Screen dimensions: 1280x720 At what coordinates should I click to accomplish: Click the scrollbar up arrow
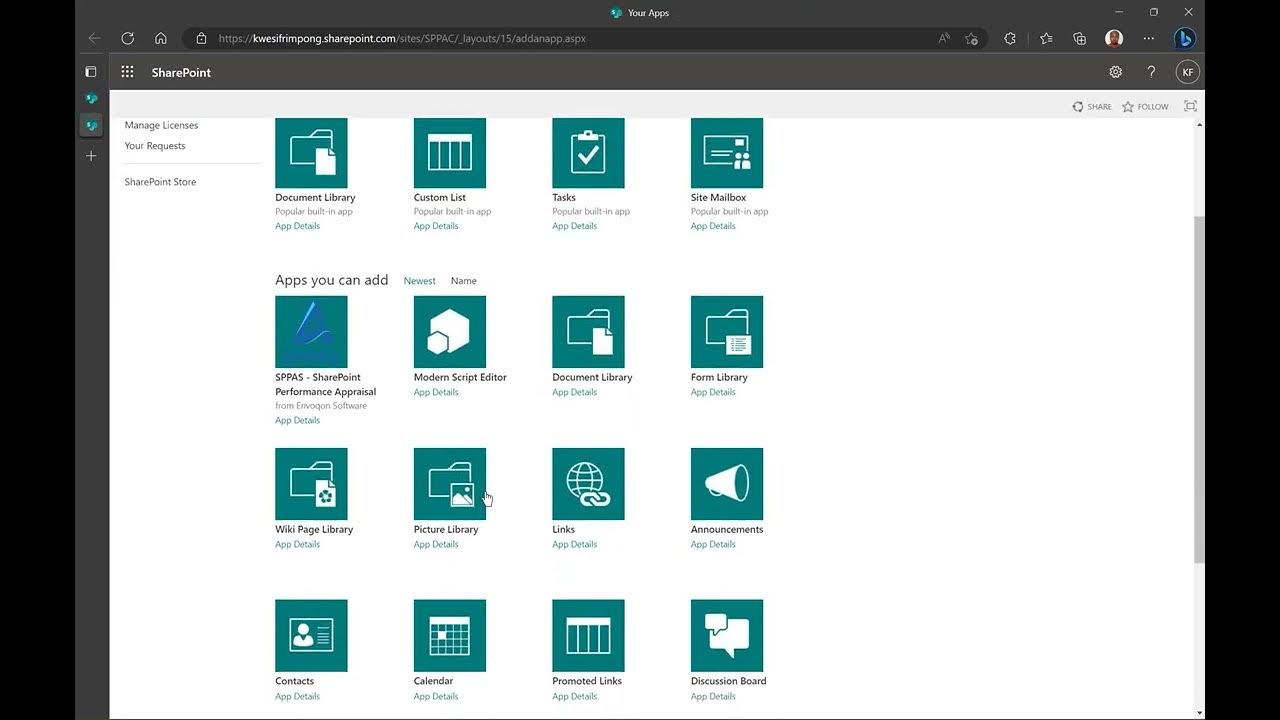pyautogui.click(x=1199, y=125)
